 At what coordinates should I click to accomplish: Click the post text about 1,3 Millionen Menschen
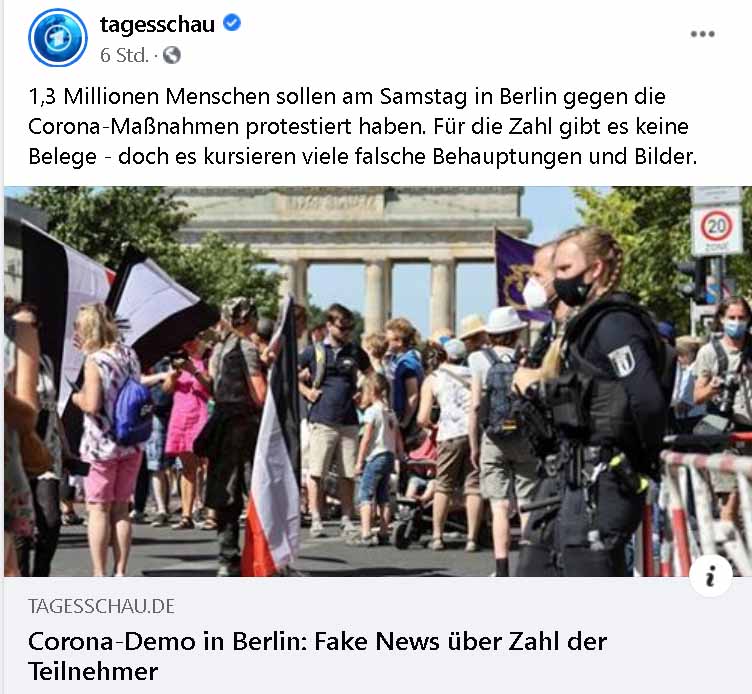click(x=363, y=126)
